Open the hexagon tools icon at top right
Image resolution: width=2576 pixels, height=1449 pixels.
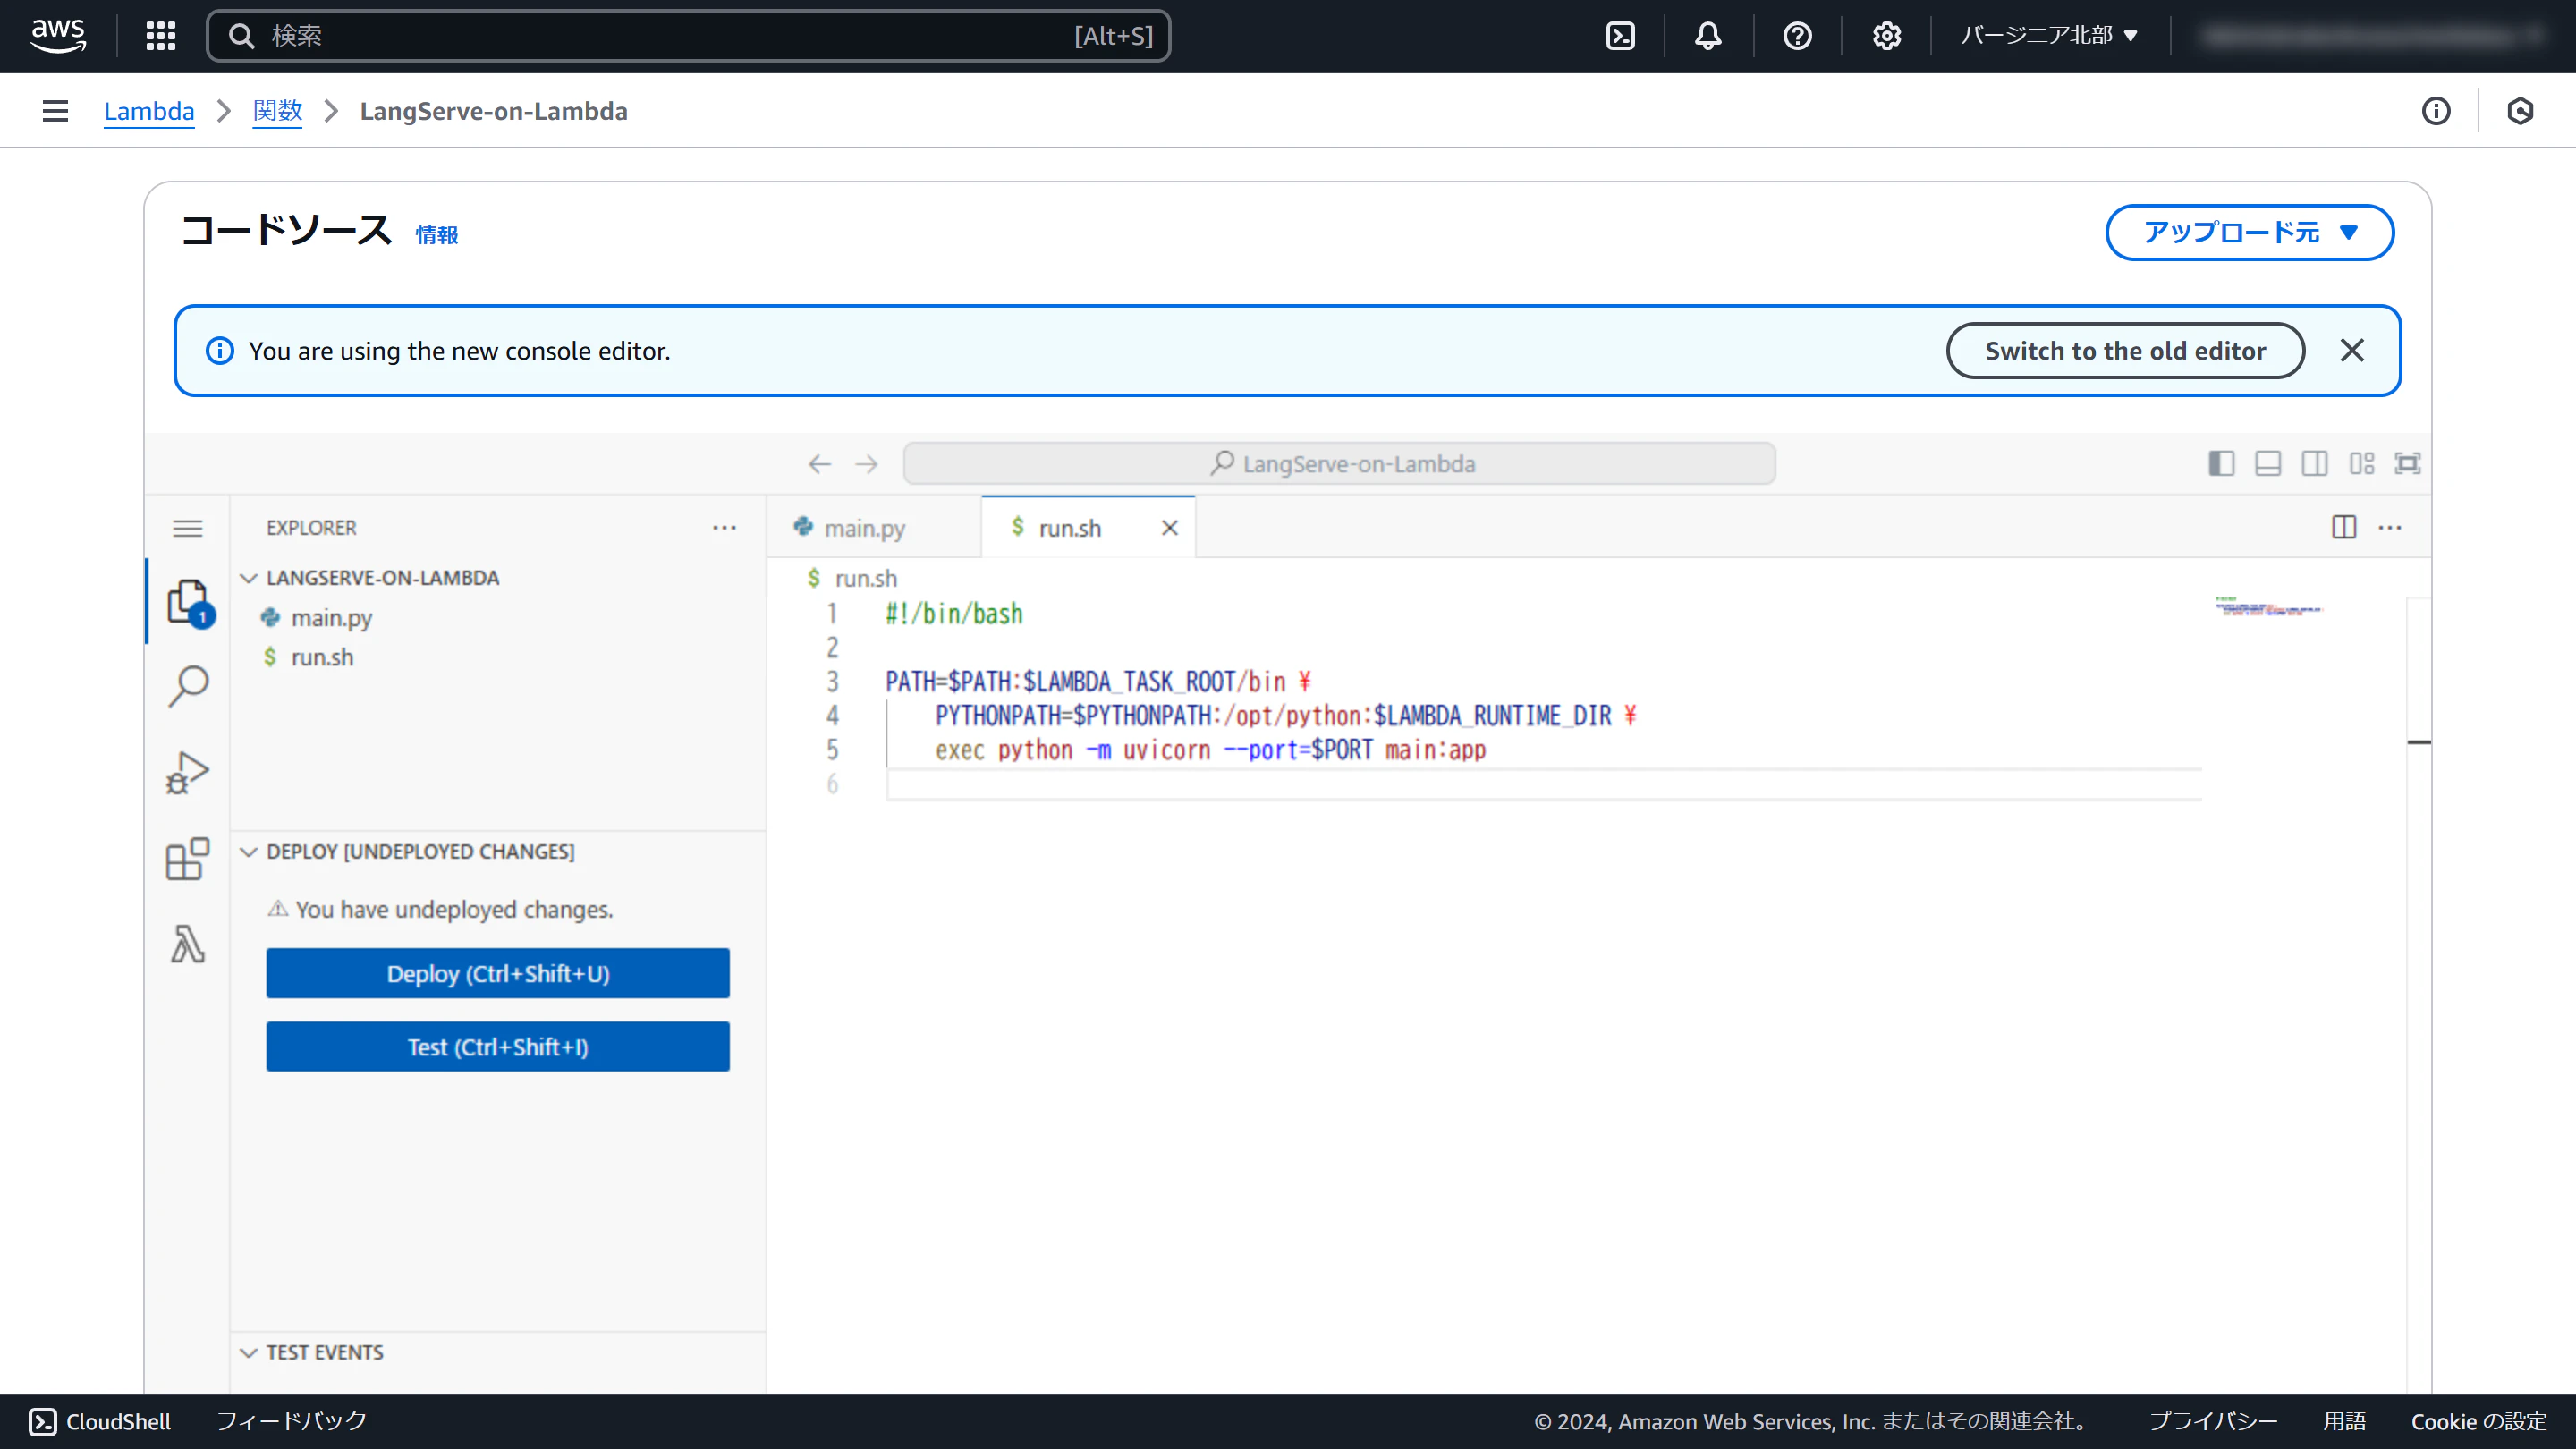[x=2520, y=111]
